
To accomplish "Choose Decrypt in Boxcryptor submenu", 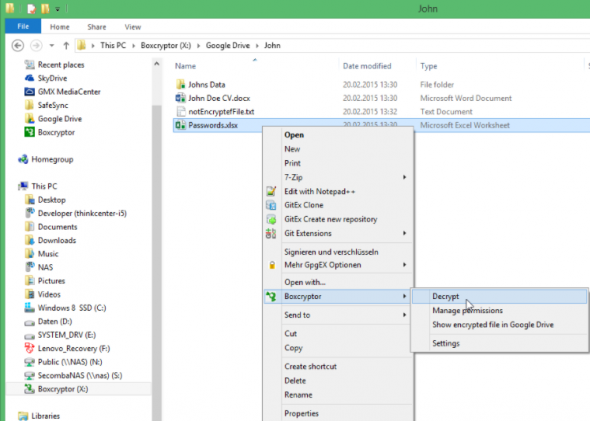I will pos(499,296).
